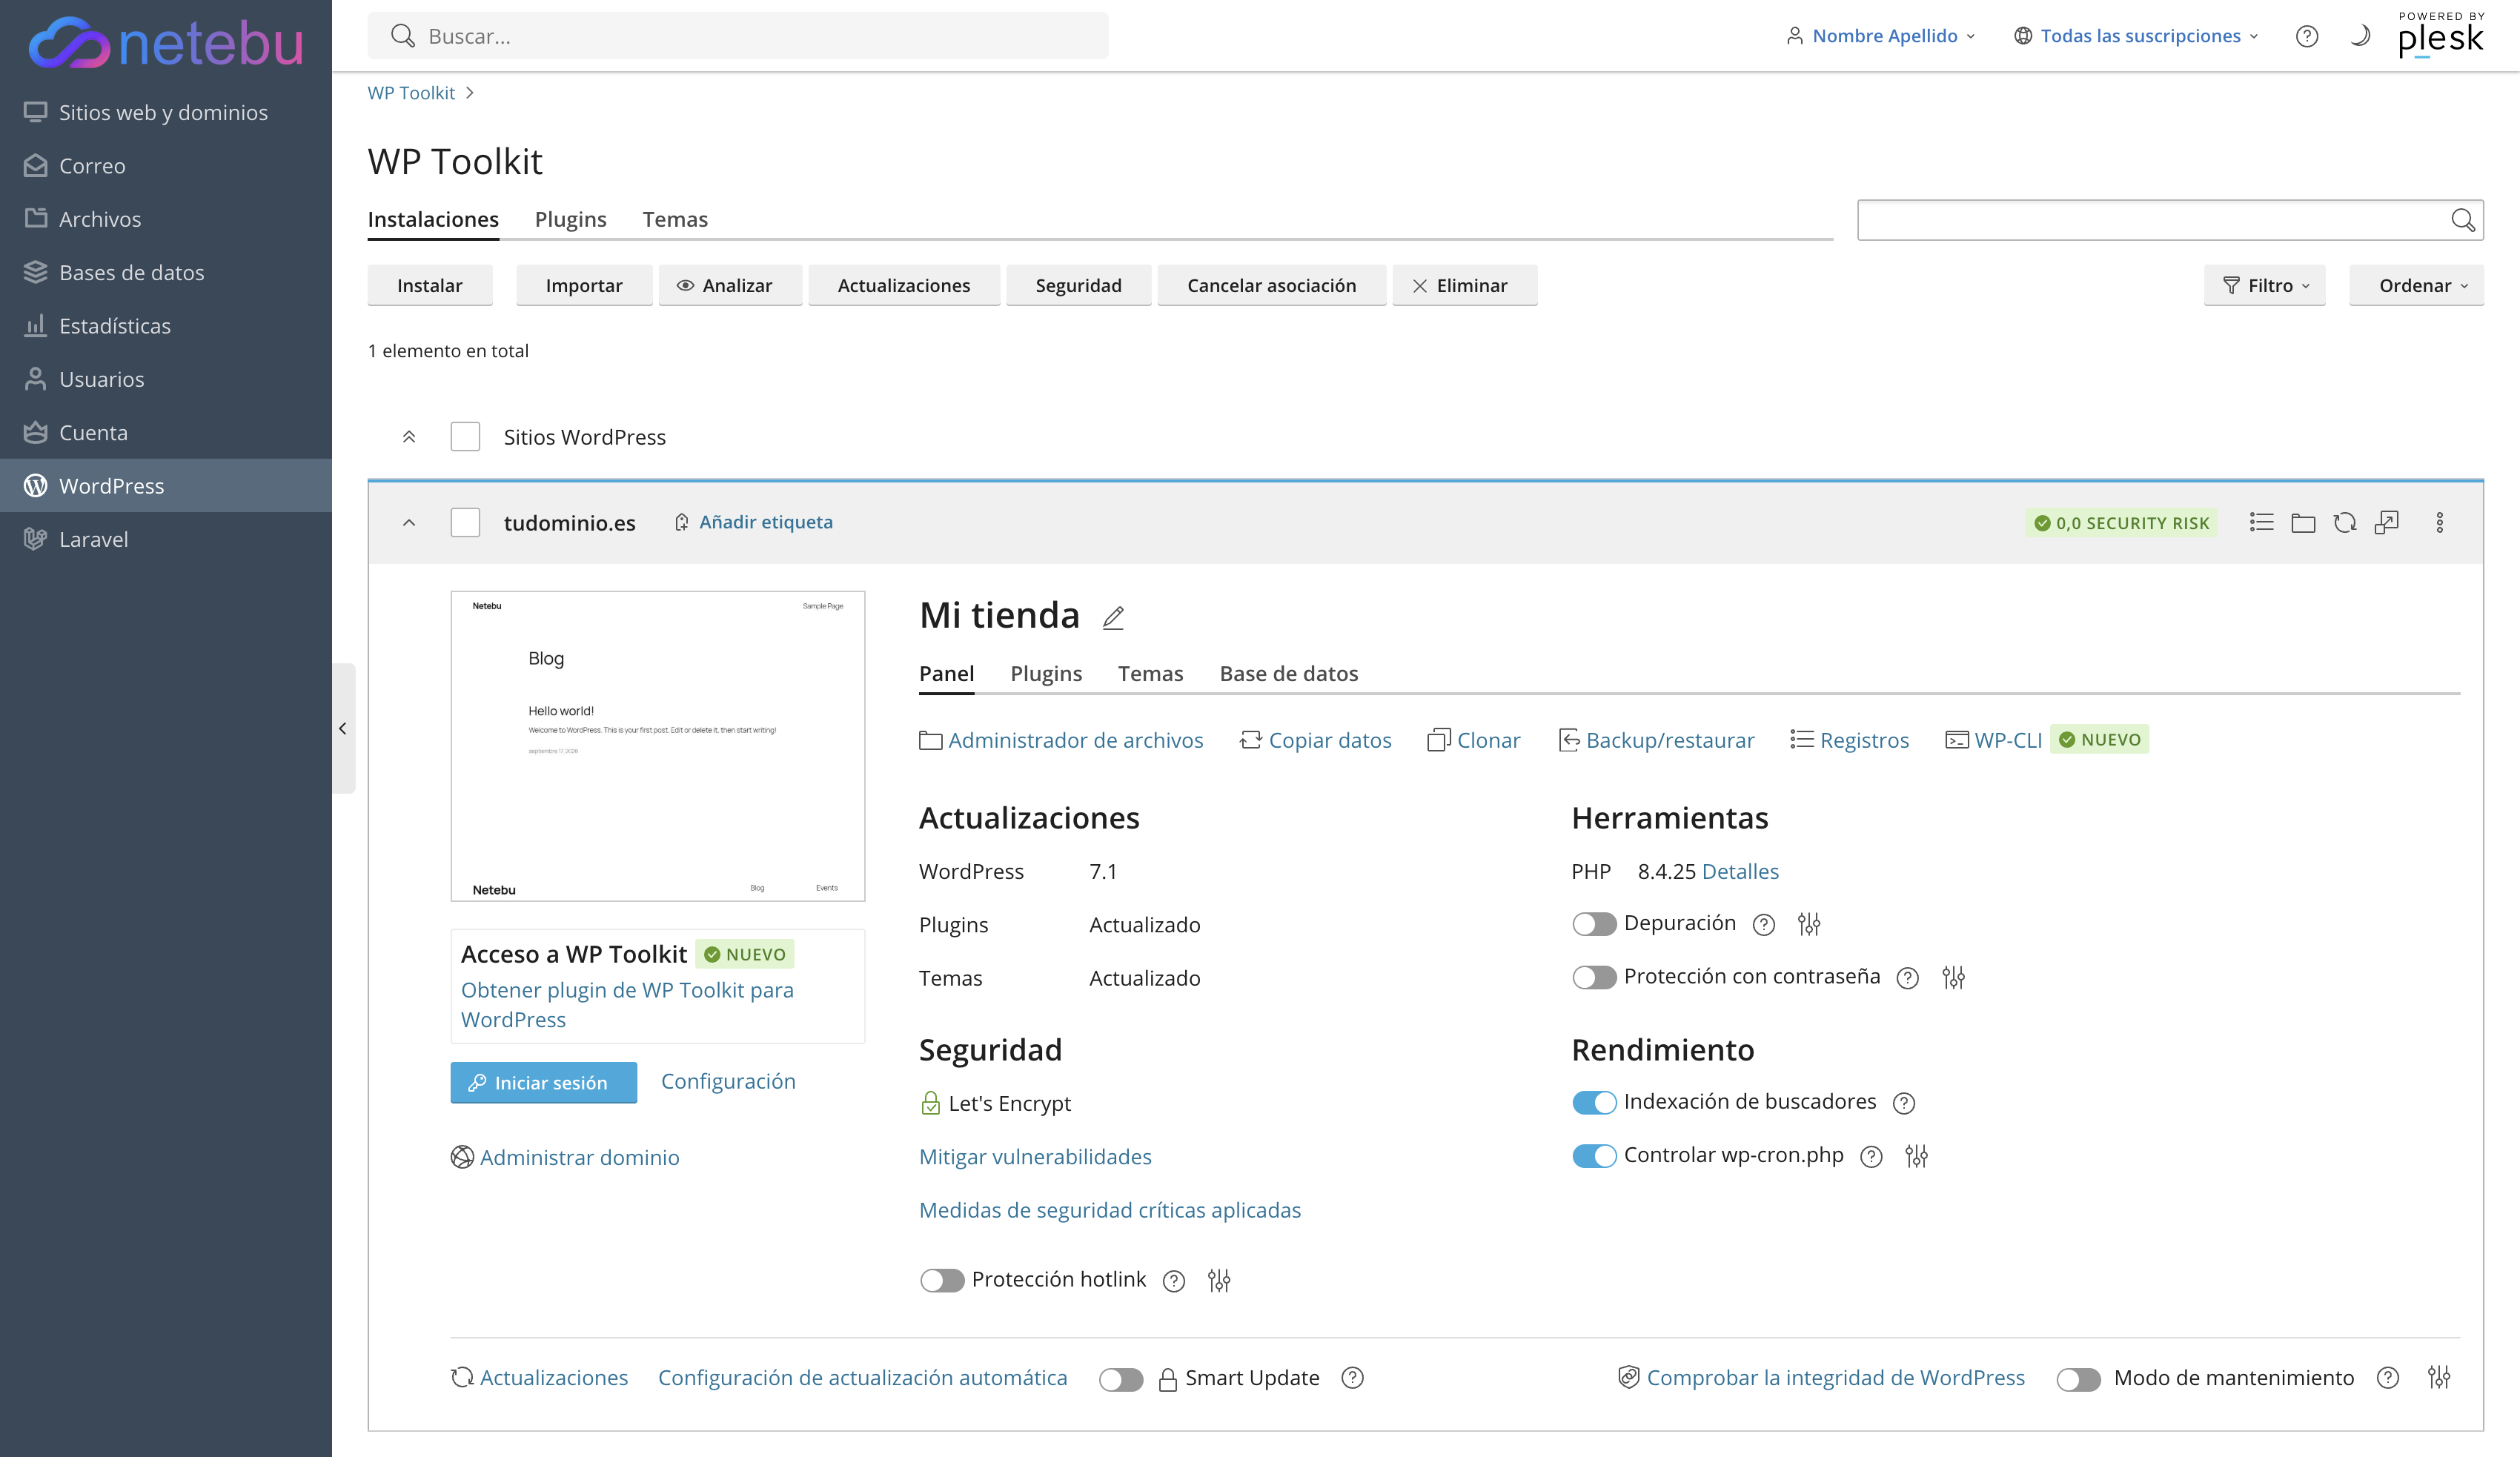Toggle dark mode moon icon
The height and width of the screenshot is (1457, 2520).
click(x=2359, y=36)
